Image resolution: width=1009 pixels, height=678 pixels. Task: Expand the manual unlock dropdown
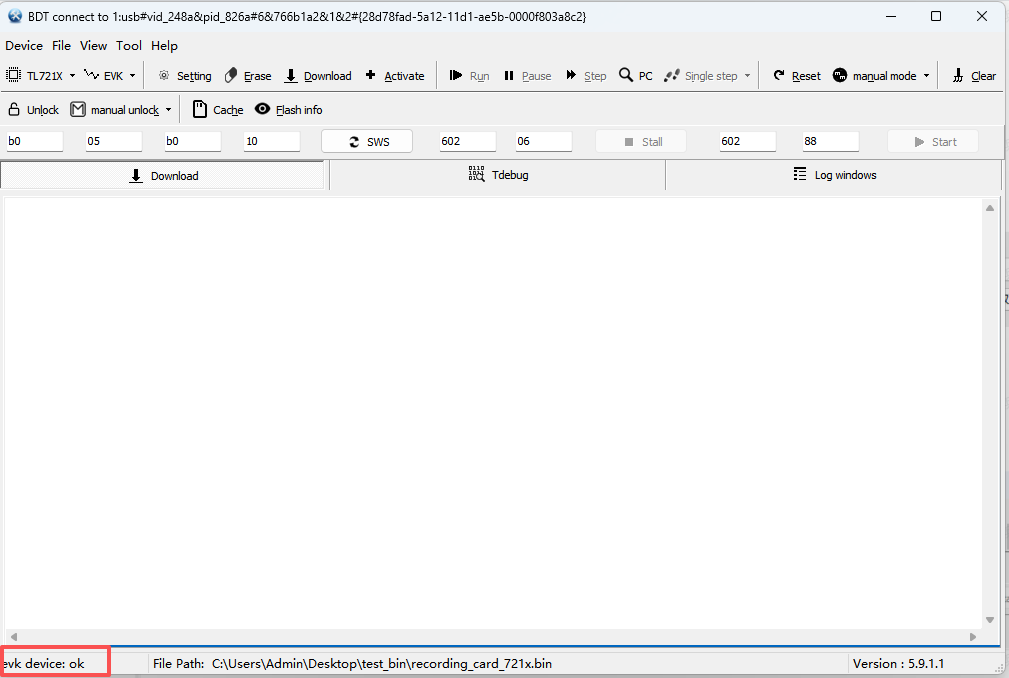(169, 109)
